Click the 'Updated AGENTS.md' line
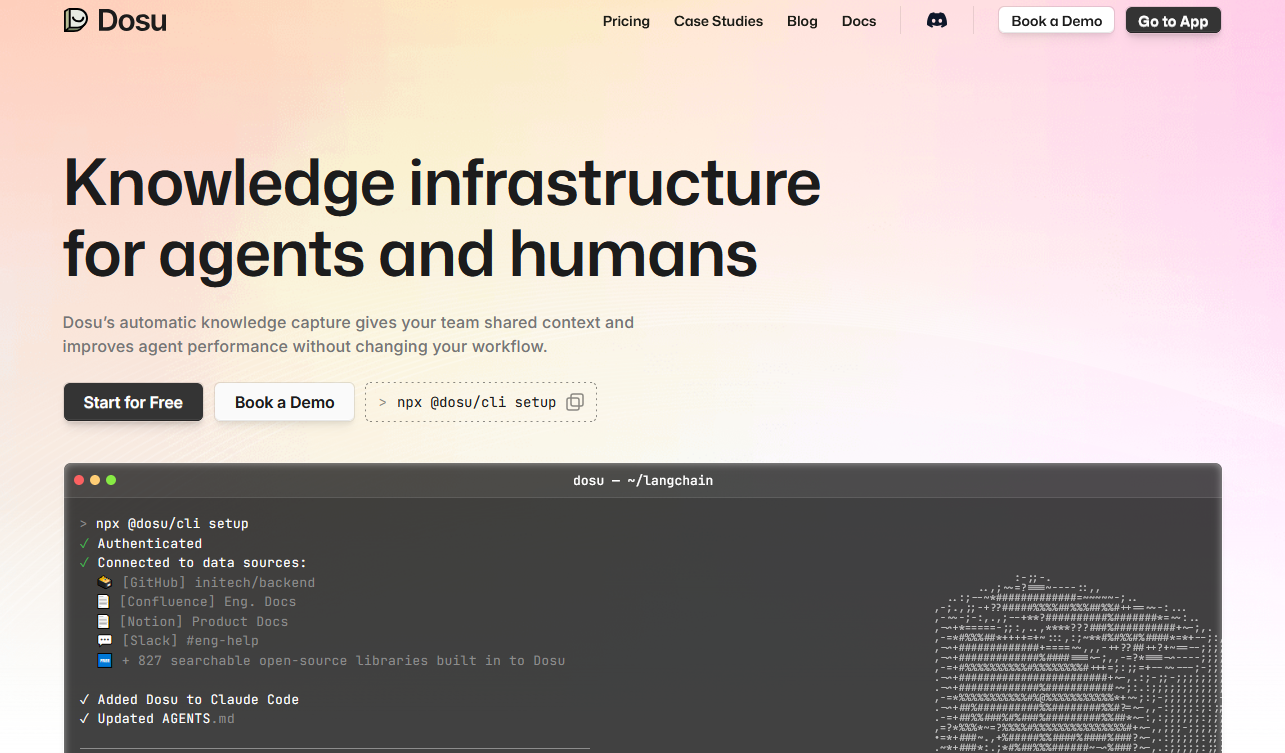 tap(157, 719)
